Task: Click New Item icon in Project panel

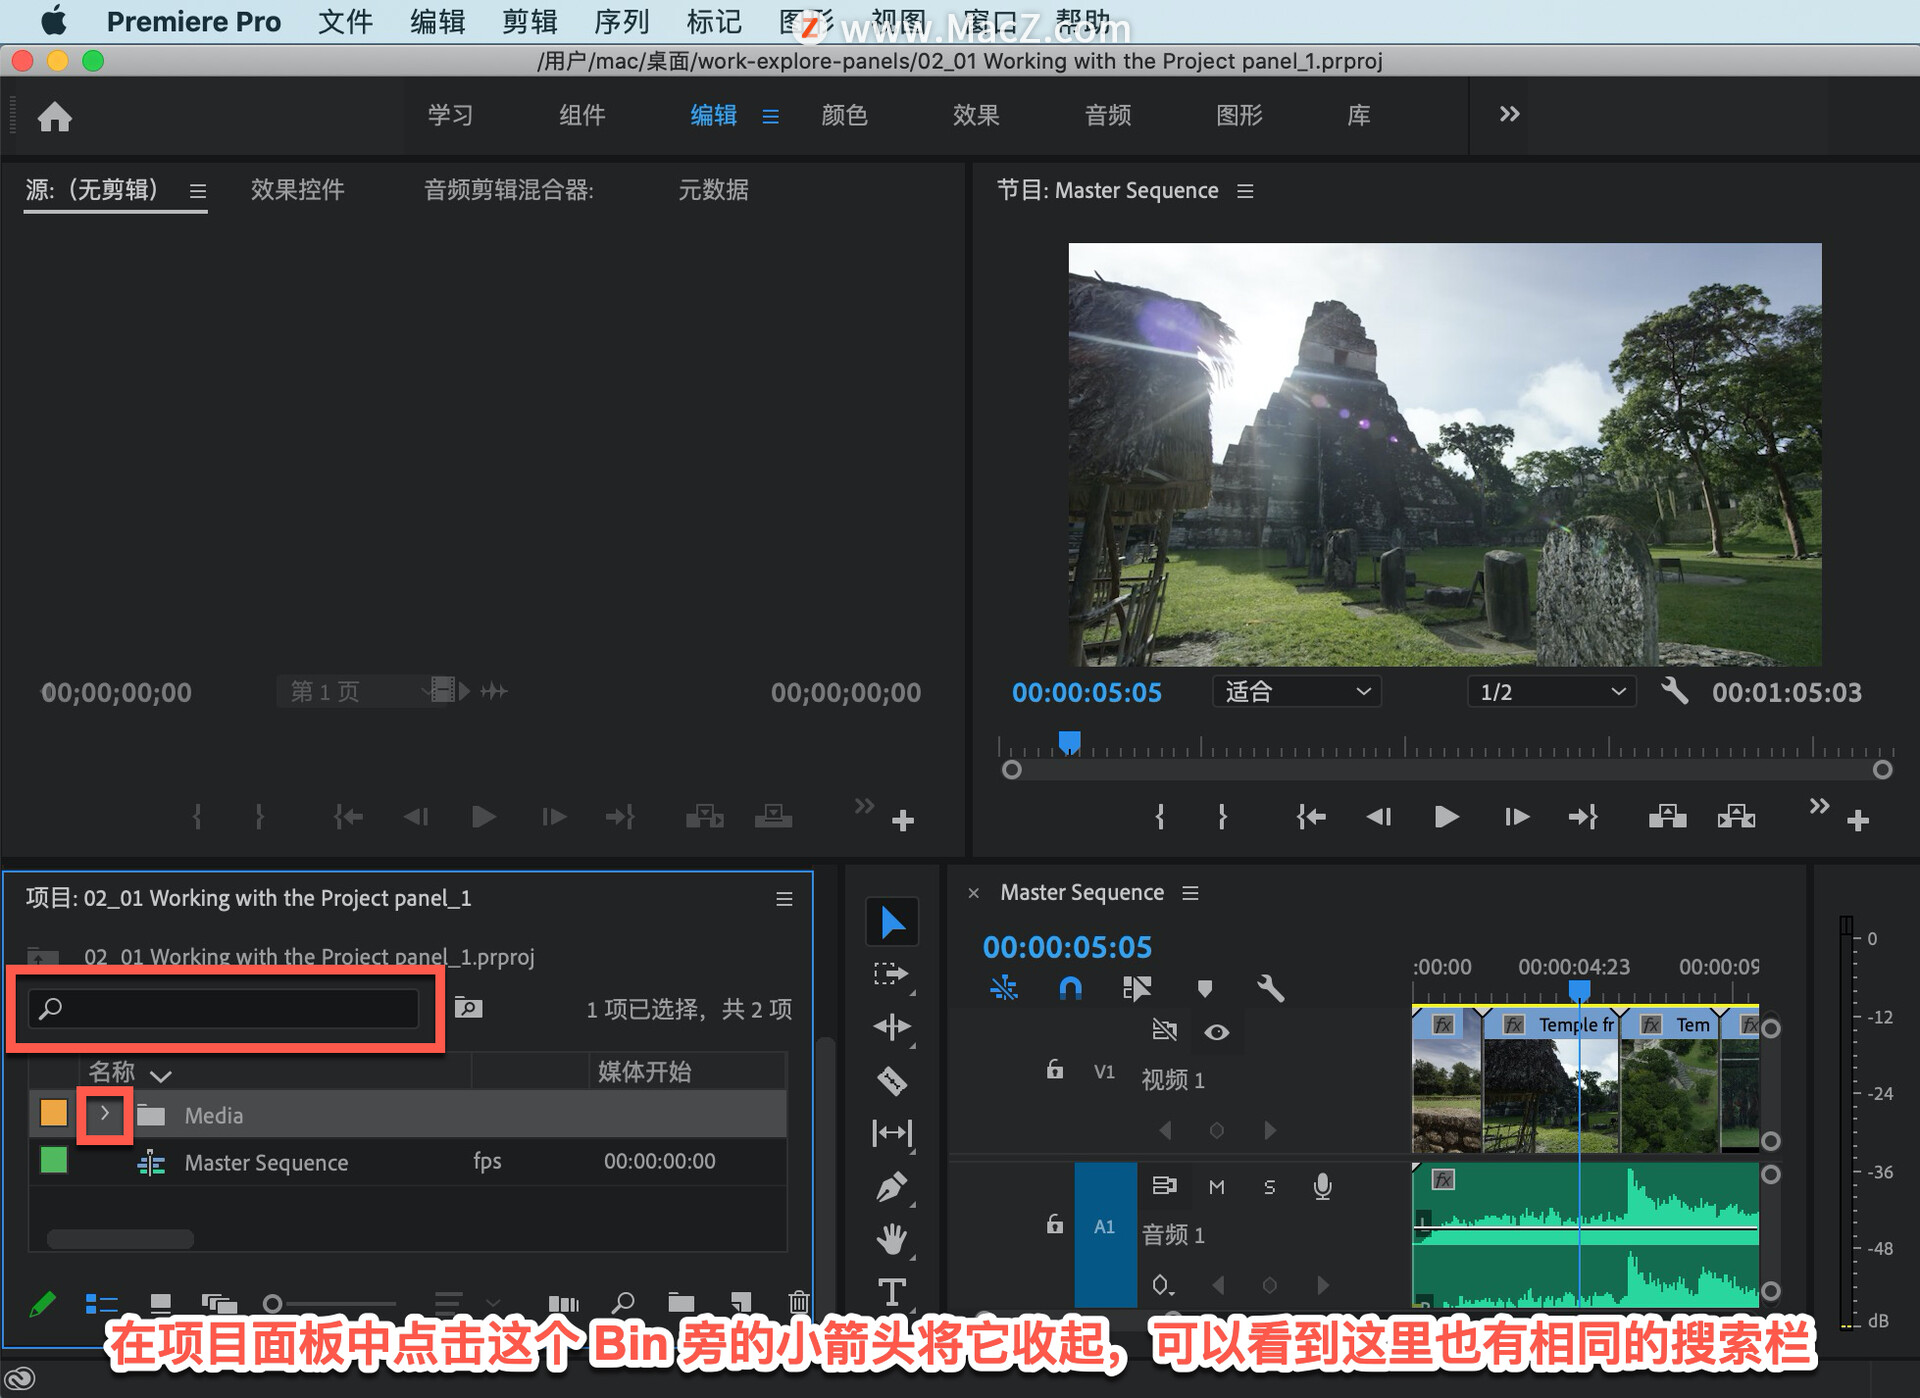Action: [741, 1302]
